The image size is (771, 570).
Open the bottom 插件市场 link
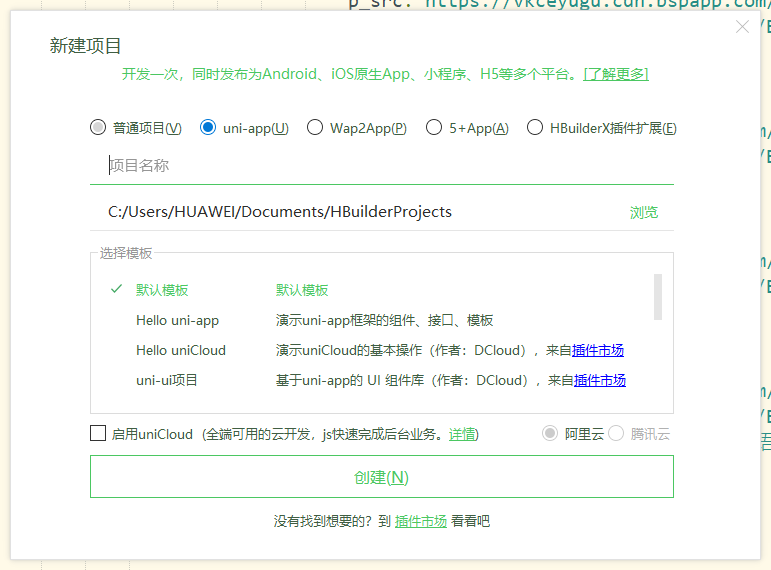point(421,521)
